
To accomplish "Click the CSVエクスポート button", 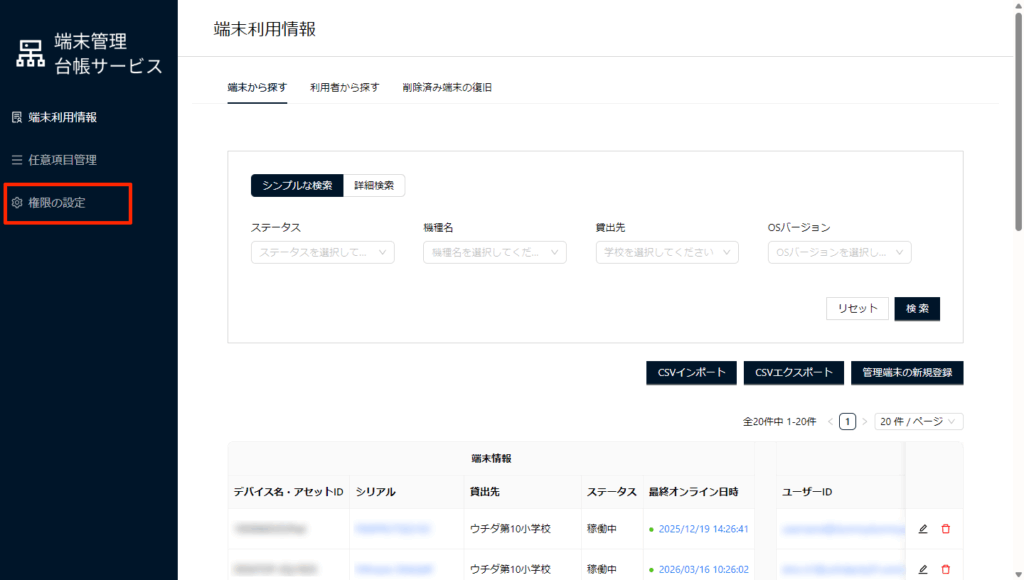I will click(x=794, y=373).
